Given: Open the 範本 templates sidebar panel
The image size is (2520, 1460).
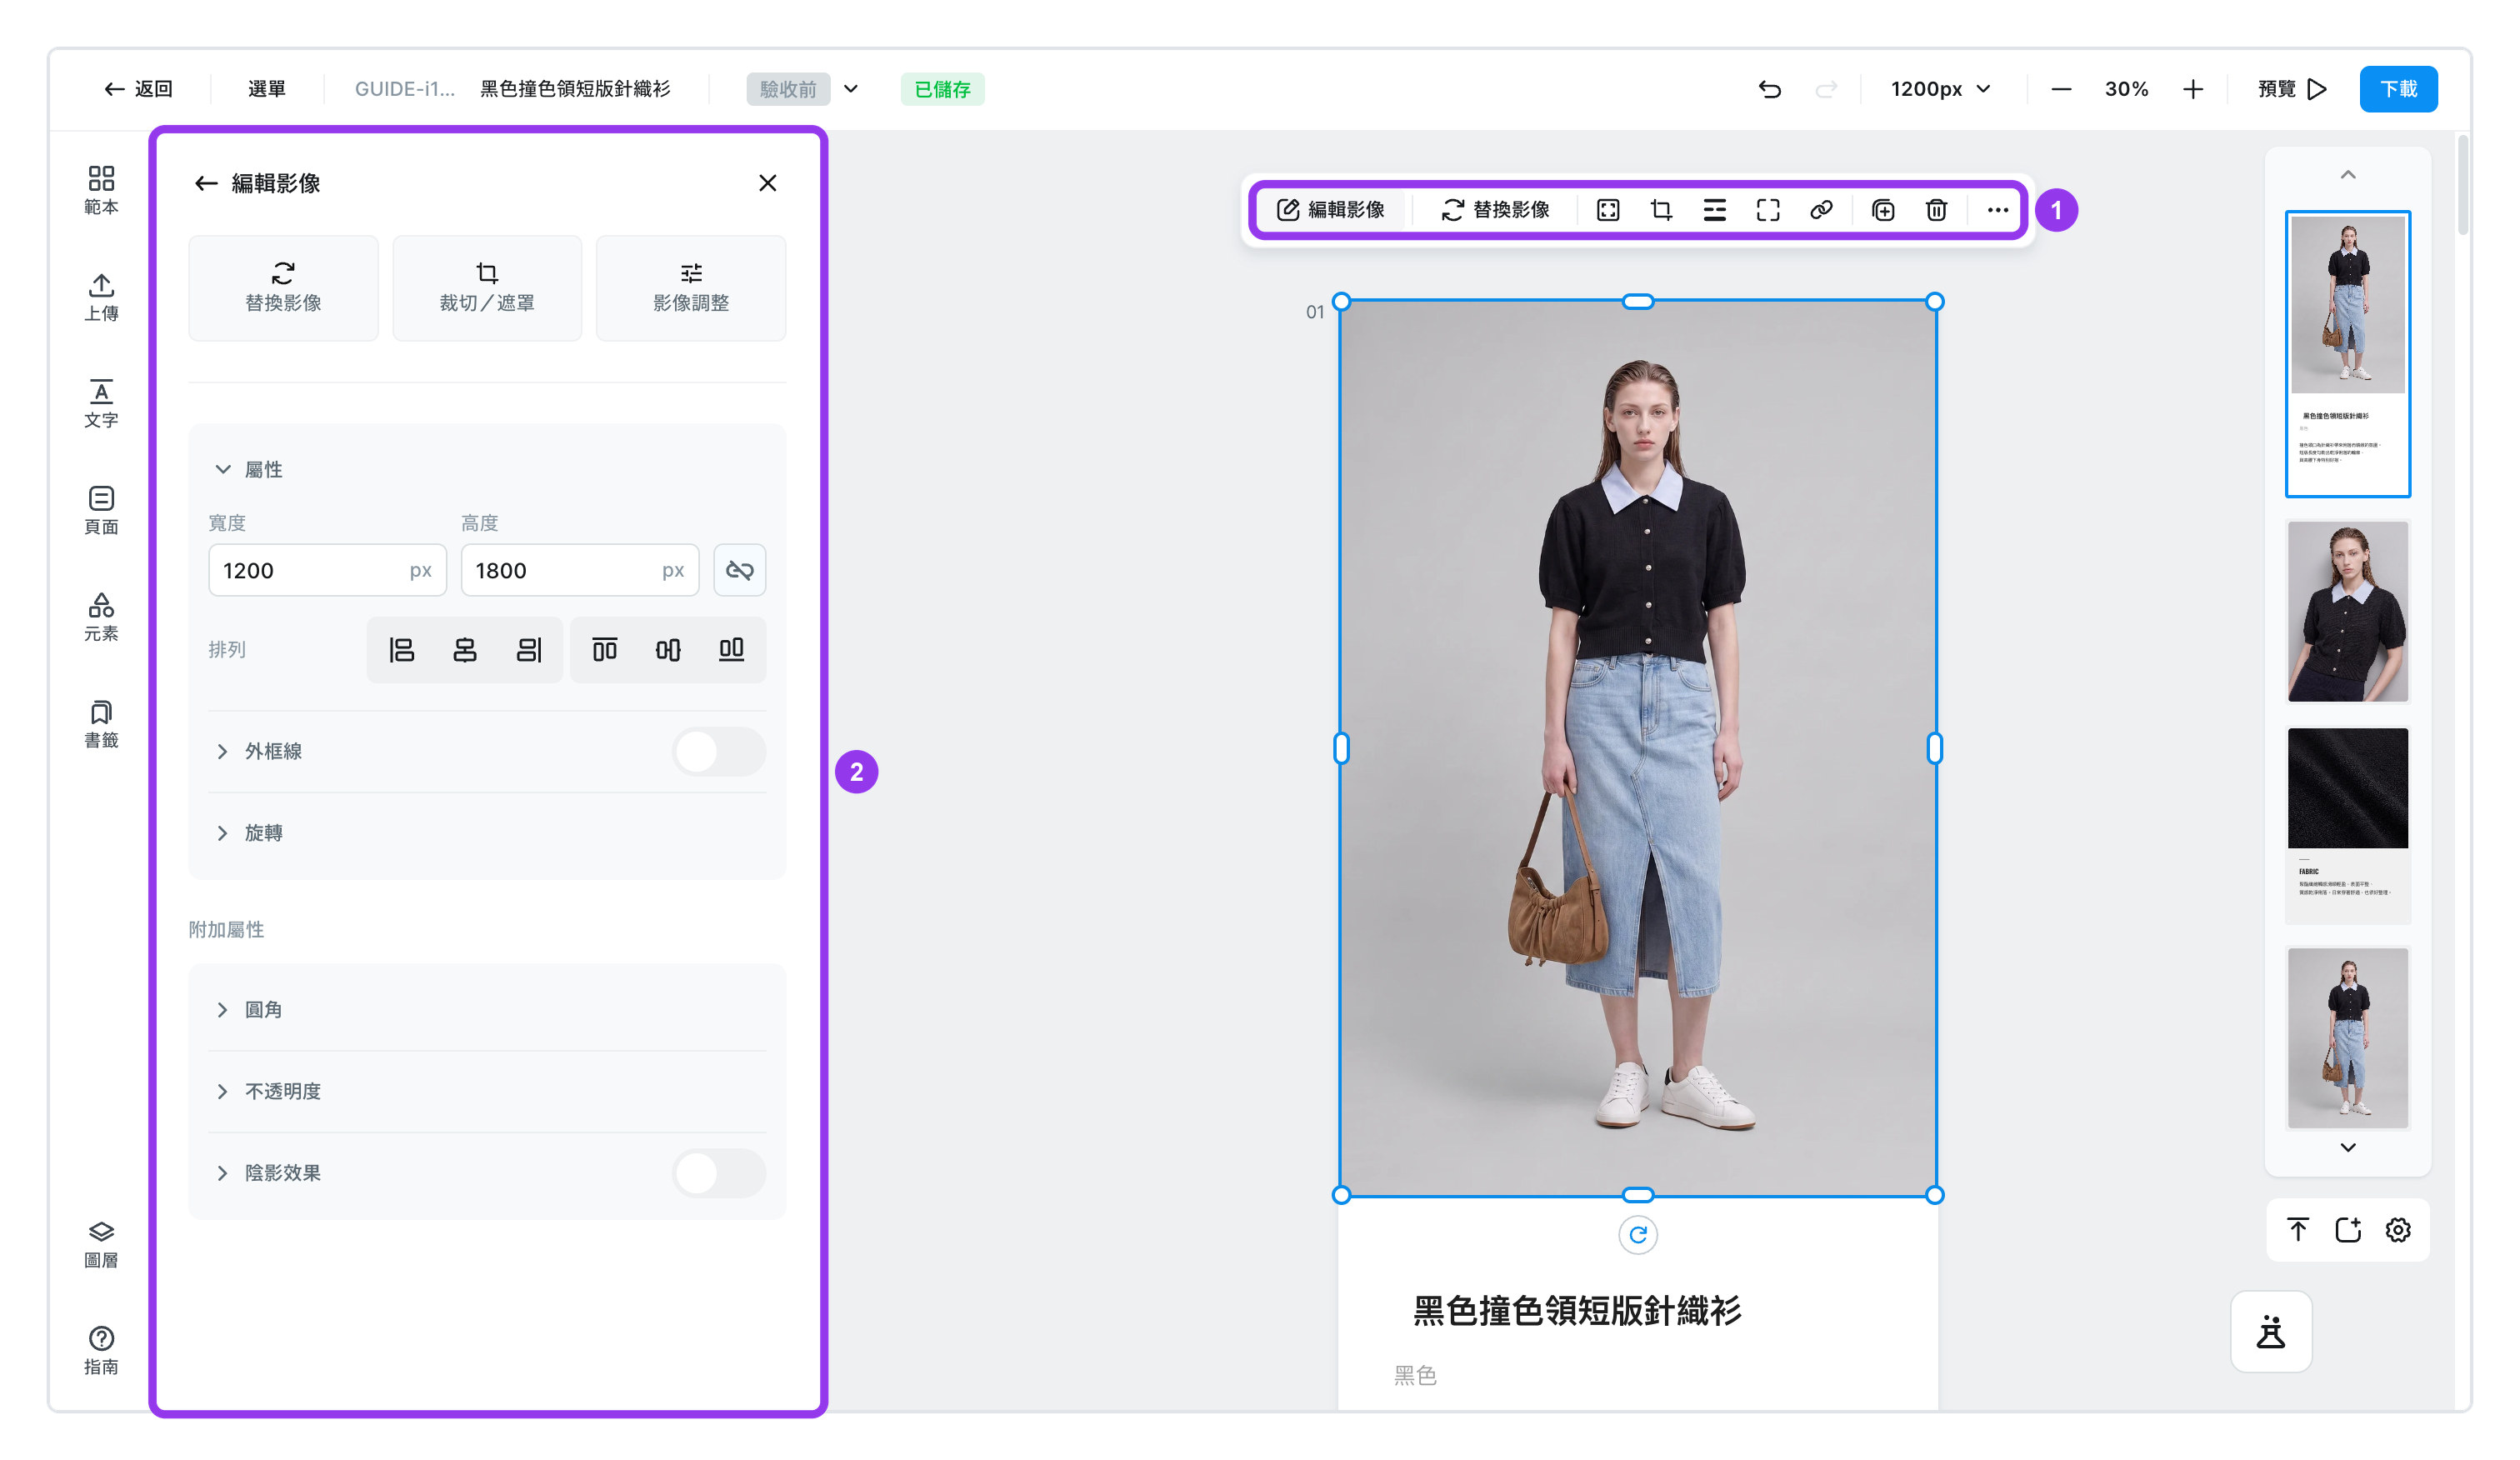Looking at the screenshot, I should (x=101, y=190).
